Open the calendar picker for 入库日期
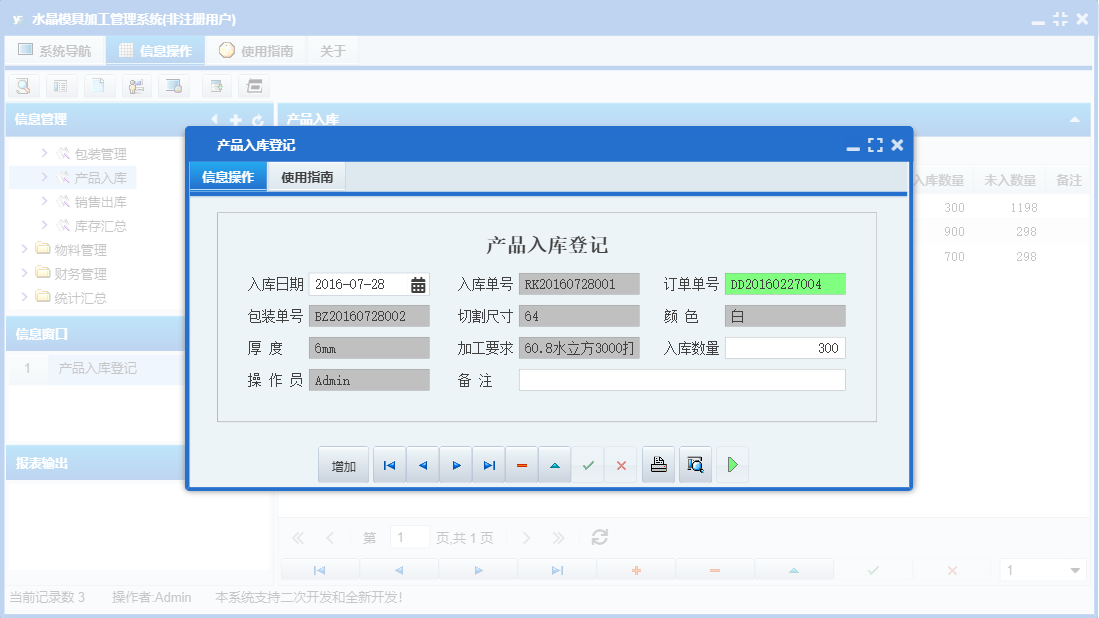 tap(417, 284)
